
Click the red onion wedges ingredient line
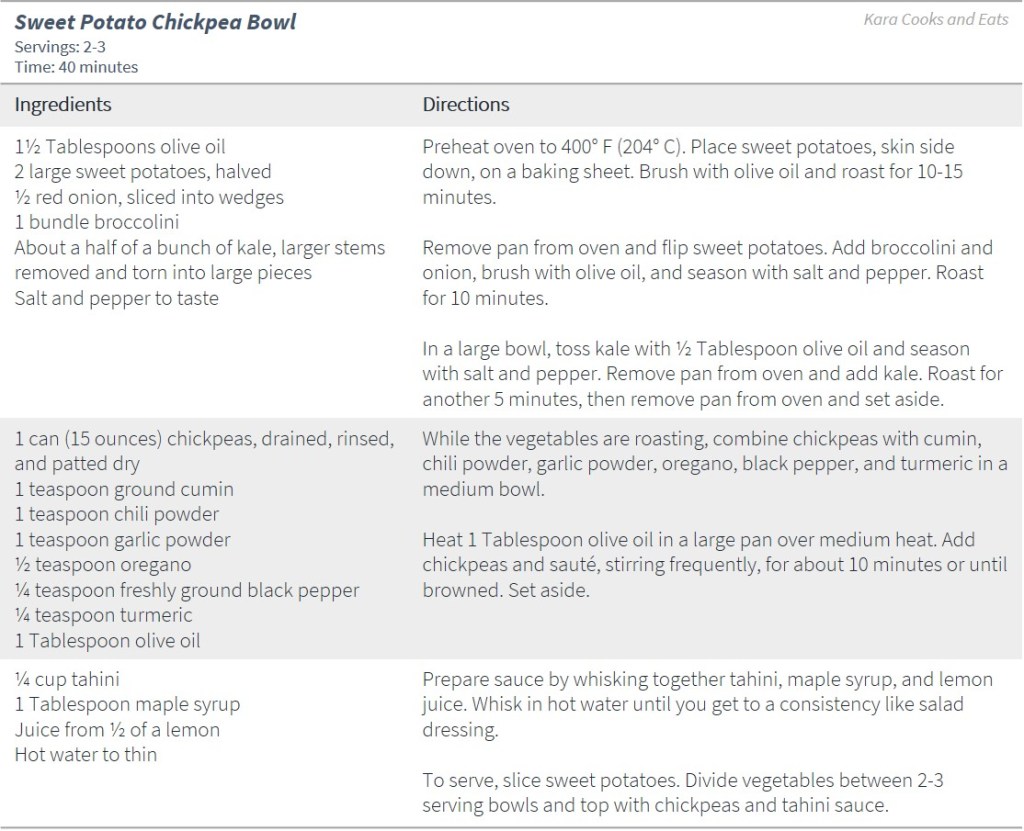(149, 197)
